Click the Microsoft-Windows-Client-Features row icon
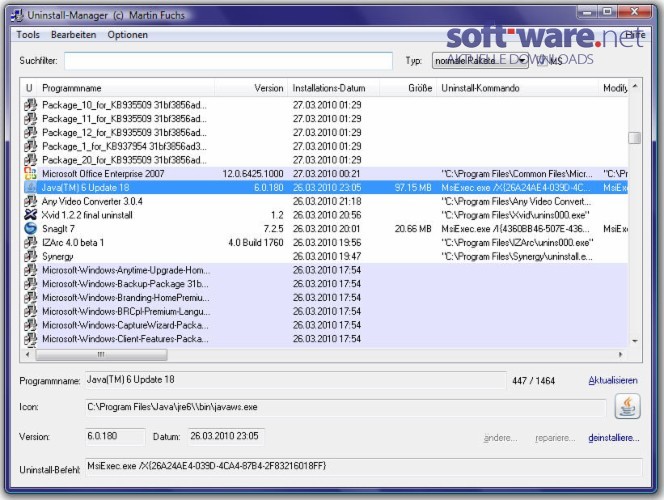 click(30, 339)
